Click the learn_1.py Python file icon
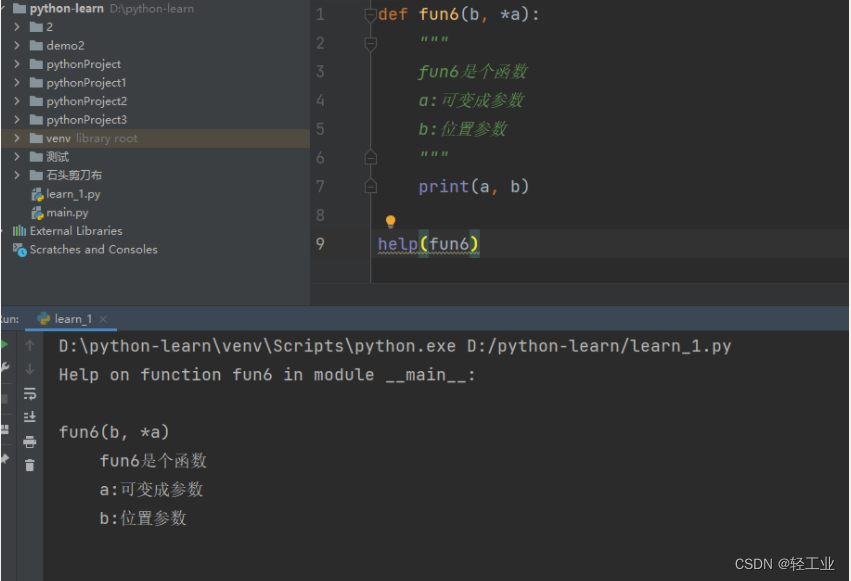Viewport: 851px width, 581px height. click(x=37, y=194)
